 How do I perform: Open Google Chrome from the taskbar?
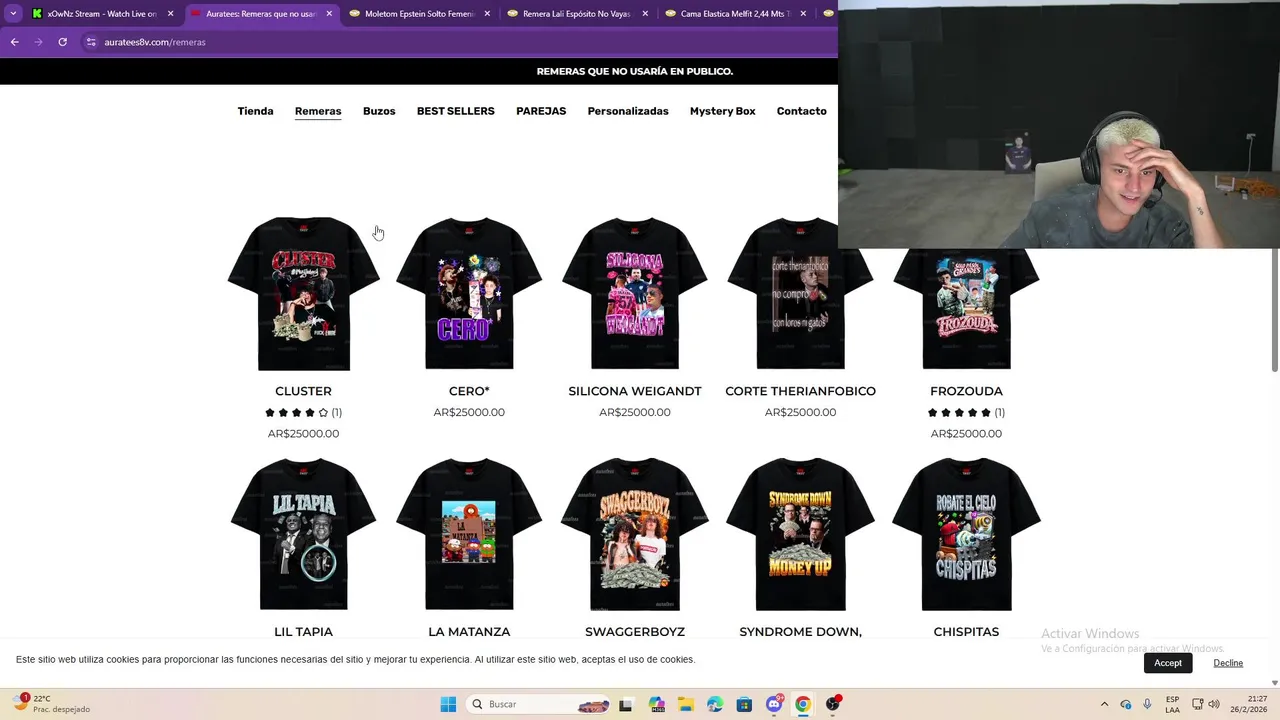pyautogui.click(x=803, y=704)
